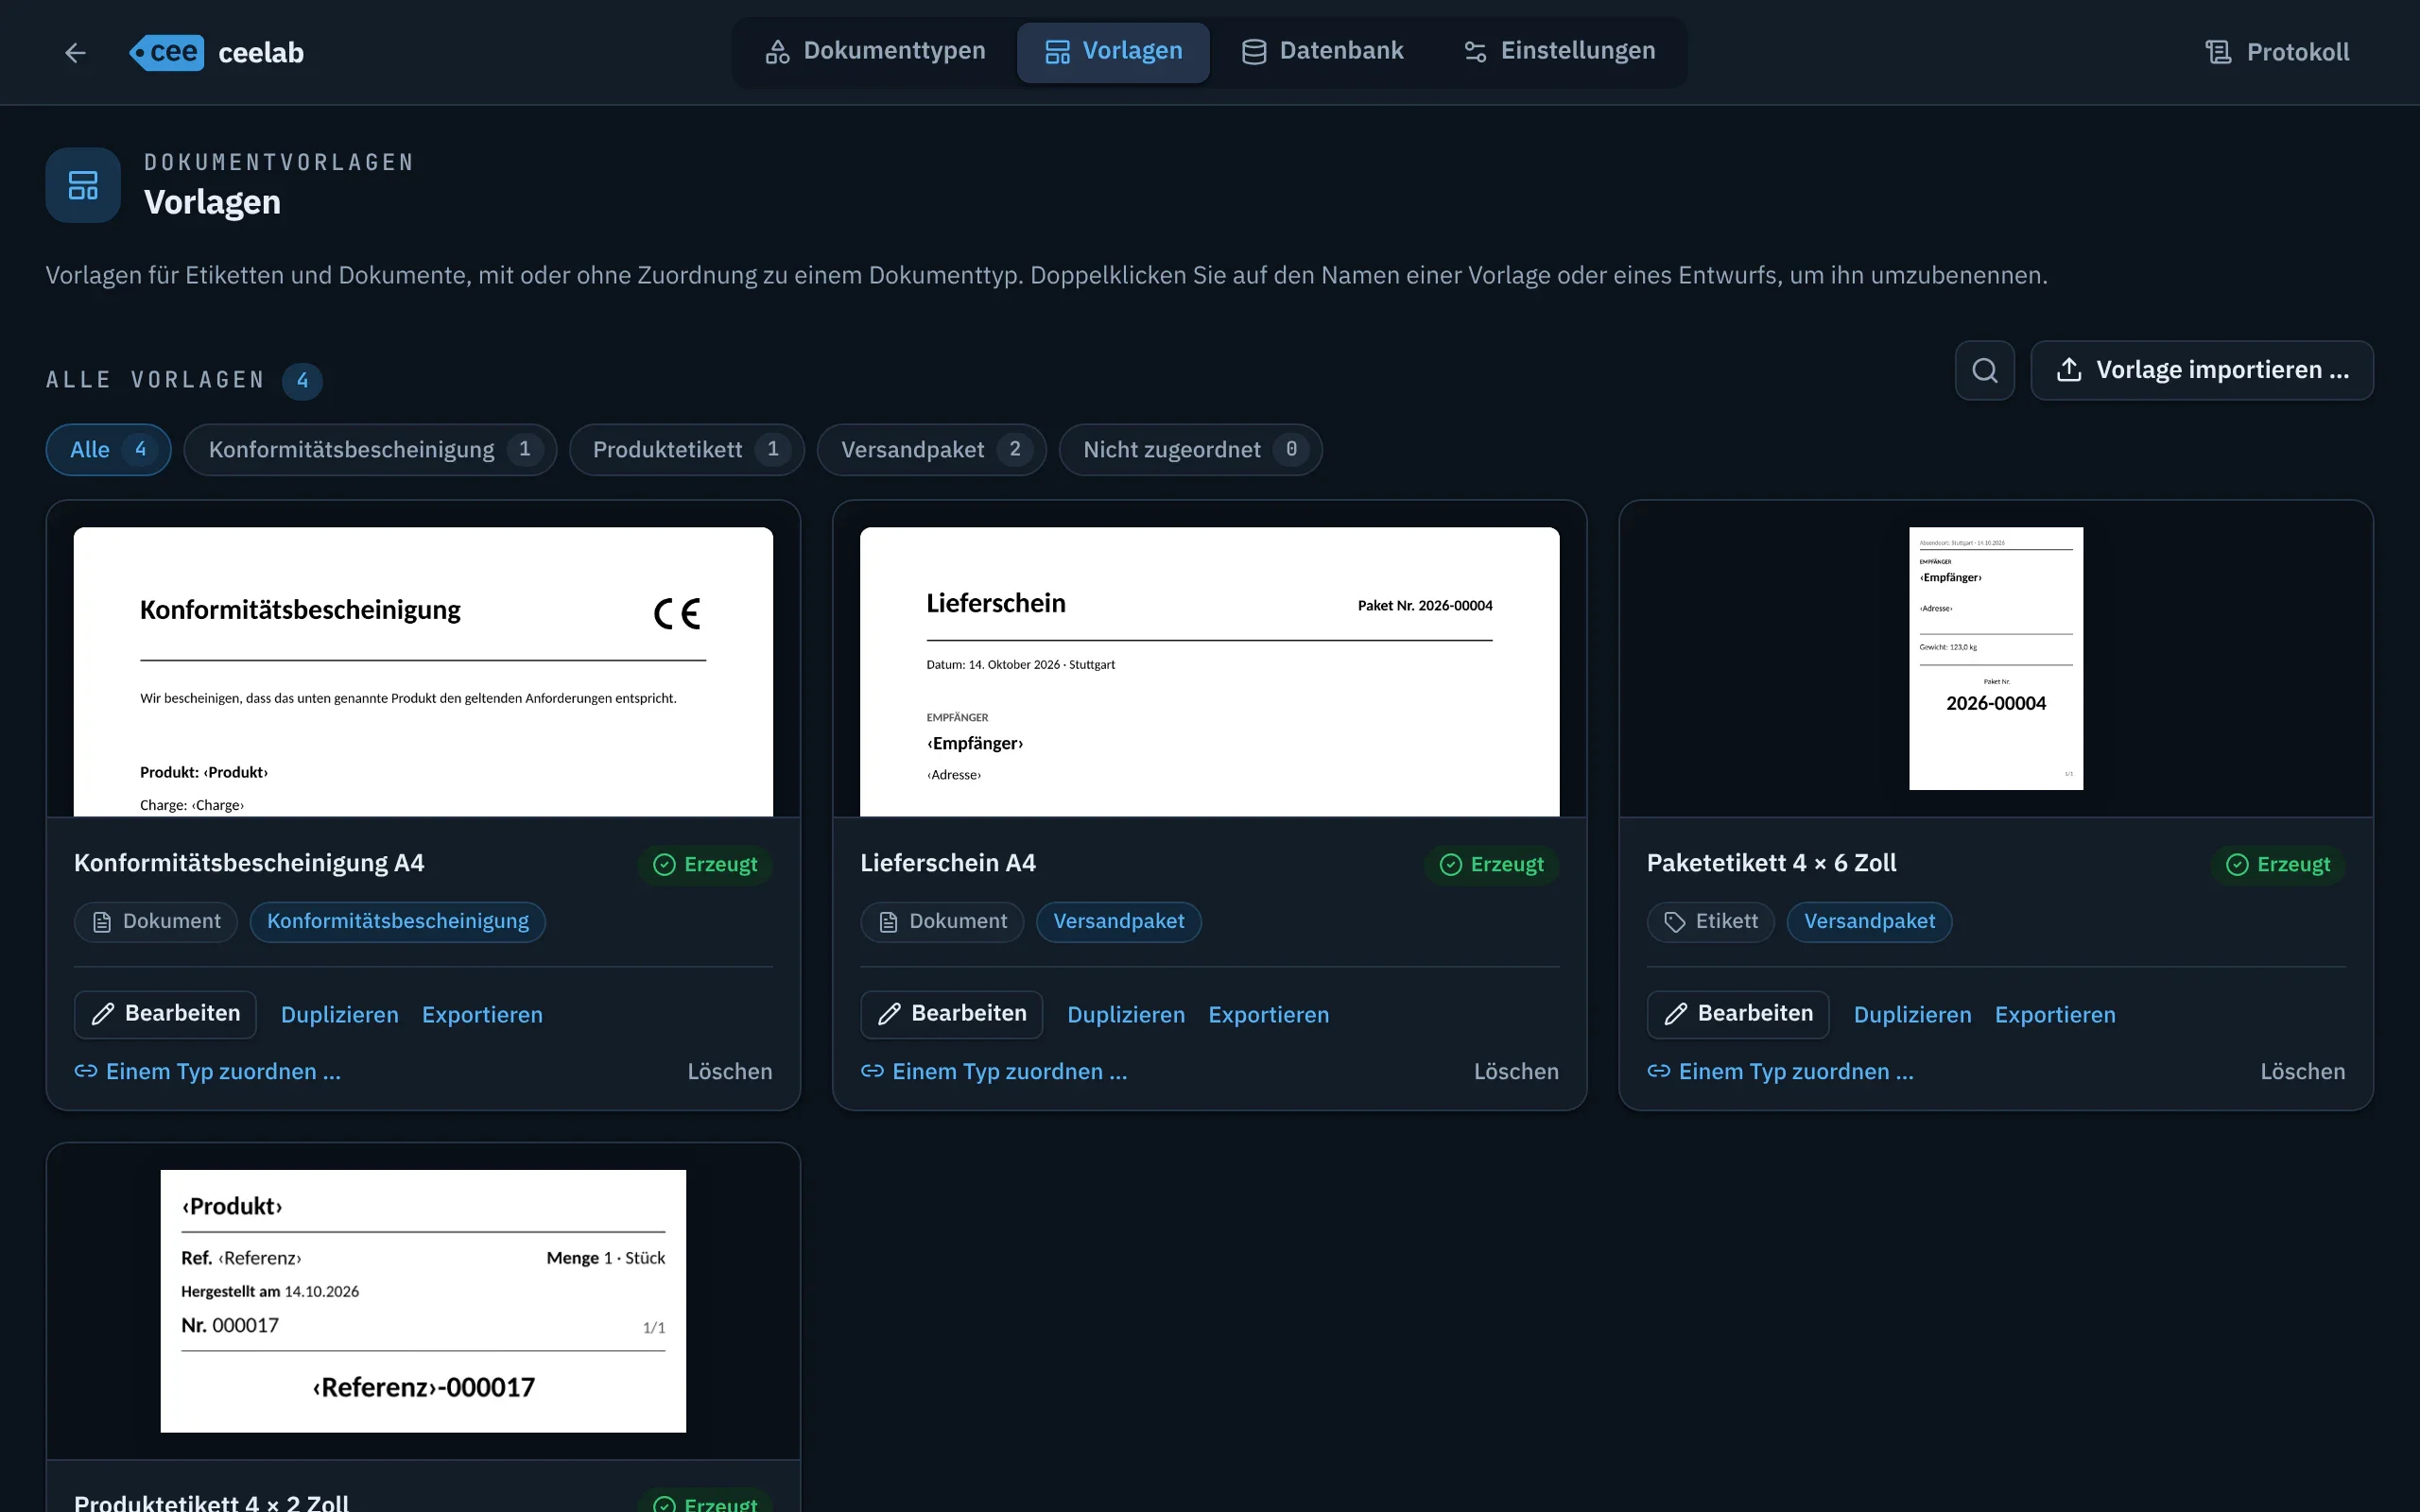Switch to the Datenbank tab
Screen dimensions: 2420x1512
1322,52
